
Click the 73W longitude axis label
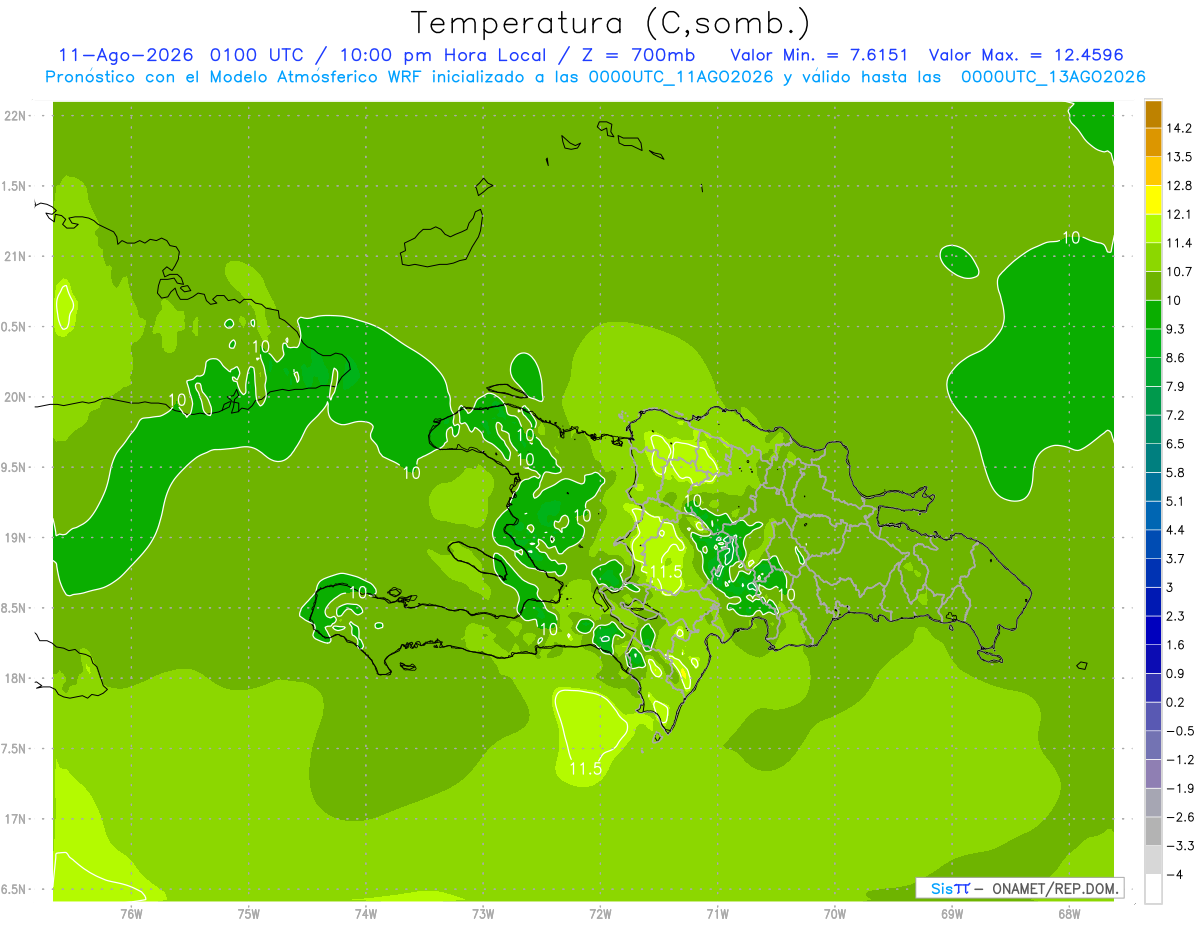pos(483,914)
